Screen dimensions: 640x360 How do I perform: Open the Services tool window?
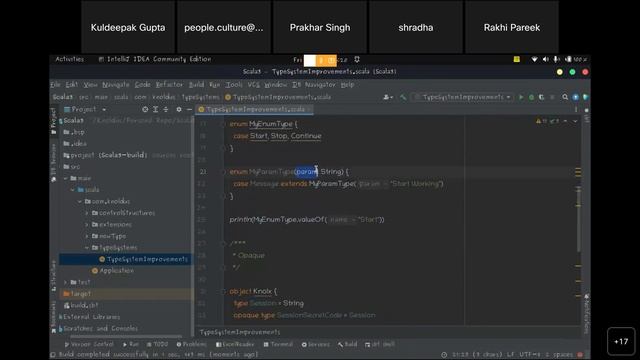[316, 344]
